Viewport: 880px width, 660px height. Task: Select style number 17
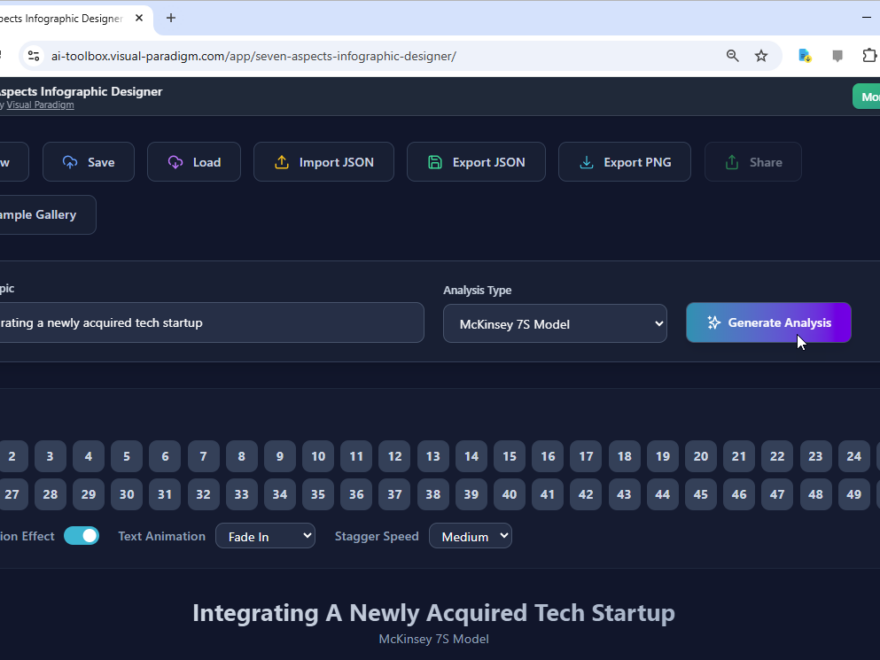click(x=586, y=456)
